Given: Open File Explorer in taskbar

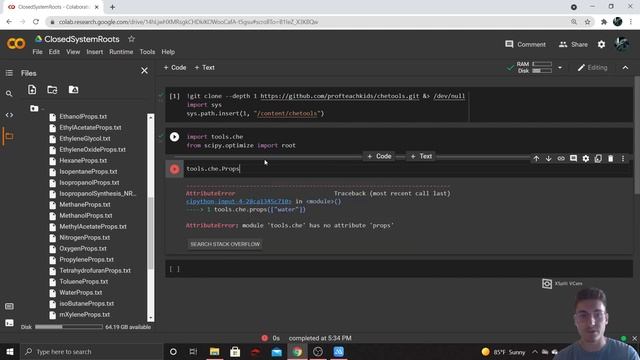Looking at the screenshot, I should point(215,351).
